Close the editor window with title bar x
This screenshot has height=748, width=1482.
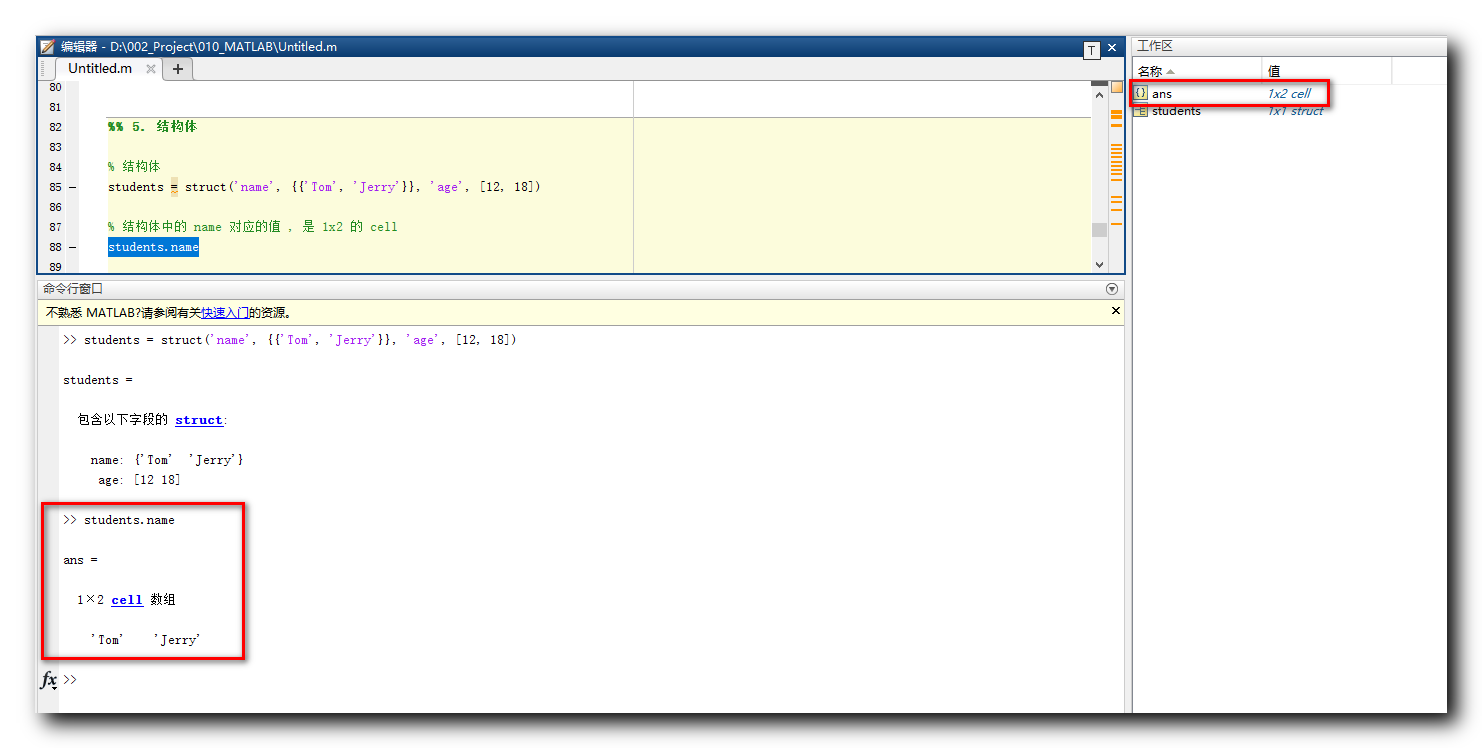click(x=1112, y=48)
